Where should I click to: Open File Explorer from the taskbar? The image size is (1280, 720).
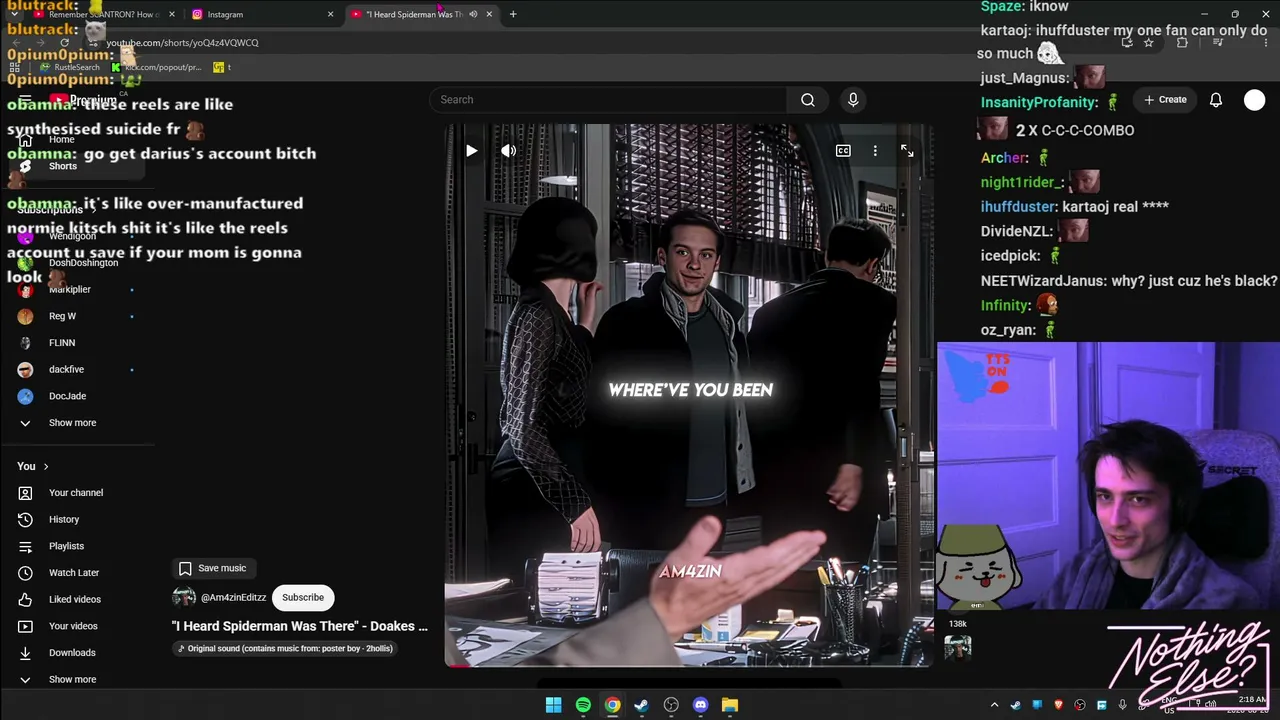click(730, 705)
